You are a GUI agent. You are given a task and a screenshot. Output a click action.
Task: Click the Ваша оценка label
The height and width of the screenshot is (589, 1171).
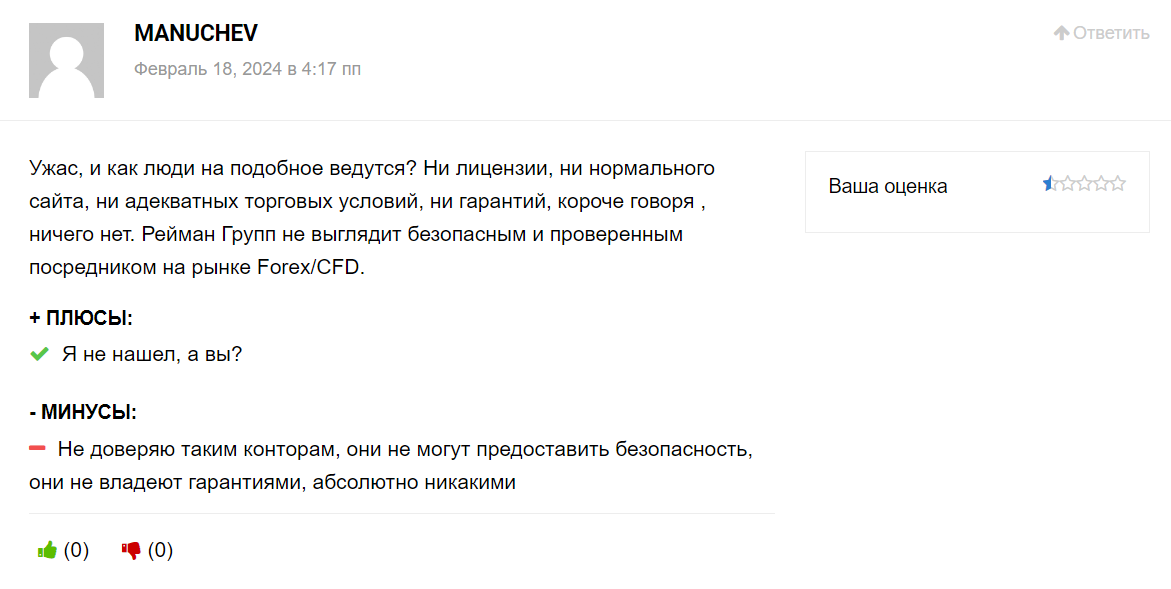[x=888, y=186]
